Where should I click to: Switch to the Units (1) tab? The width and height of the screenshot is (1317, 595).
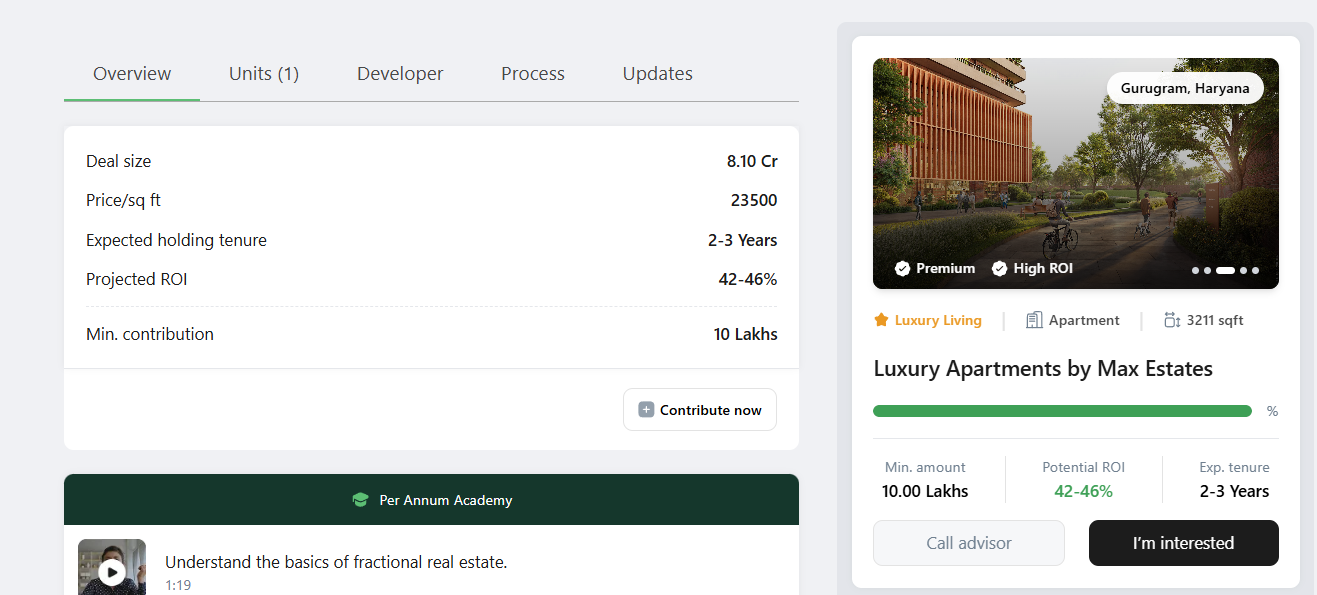pos(264,74)
